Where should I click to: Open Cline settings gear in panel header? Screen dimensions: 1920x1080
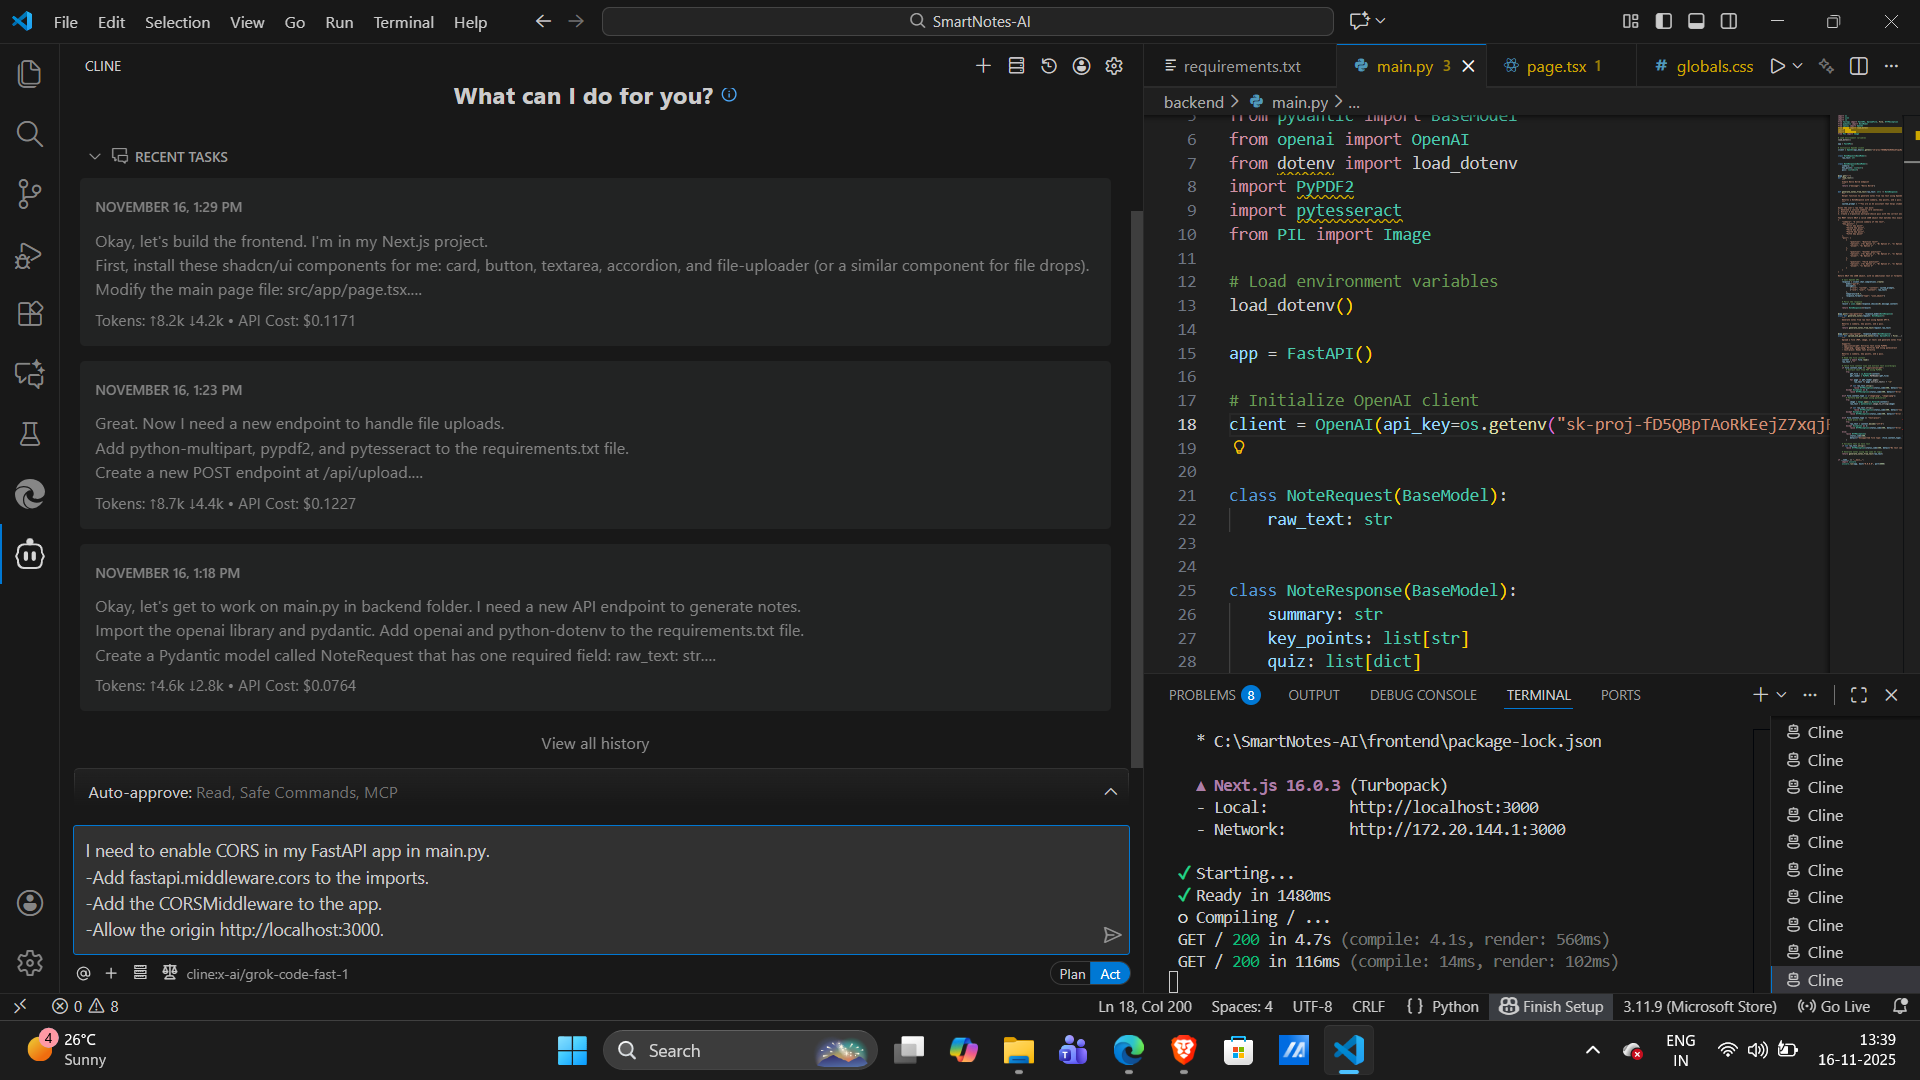pyautogui.click(x=1114, y=66)
